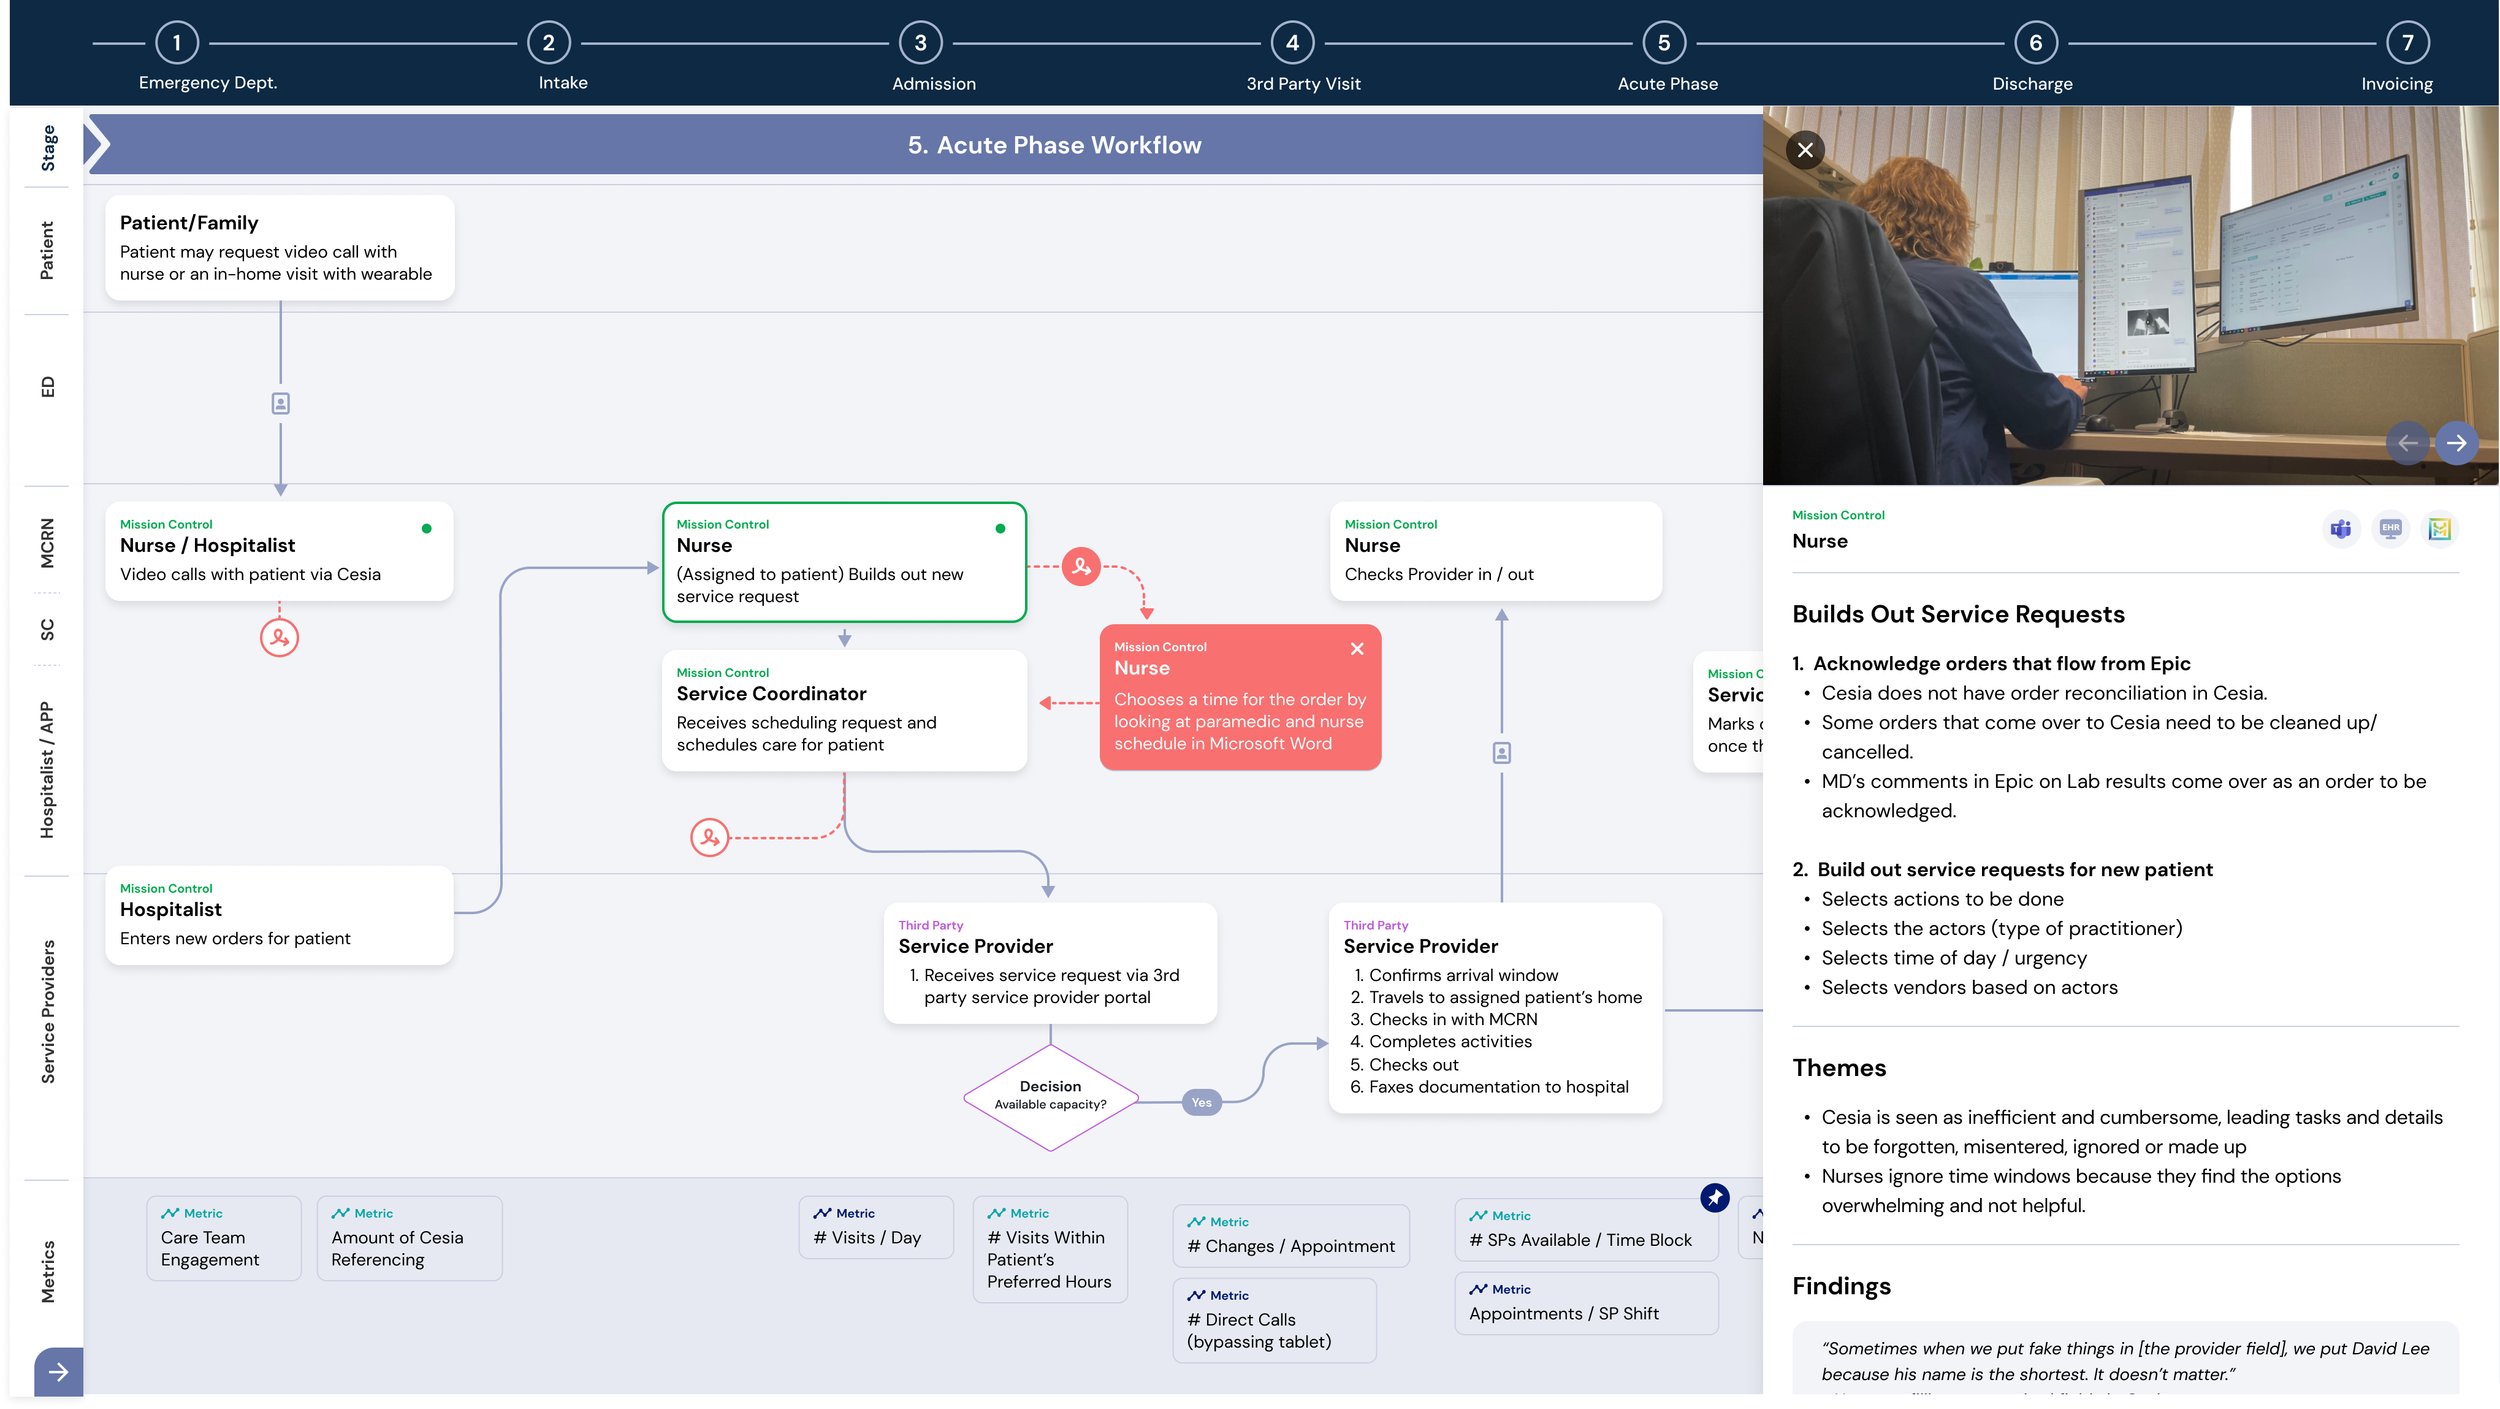
Task: Click green dot on highlighted Nurse card
Action: 1000,529
